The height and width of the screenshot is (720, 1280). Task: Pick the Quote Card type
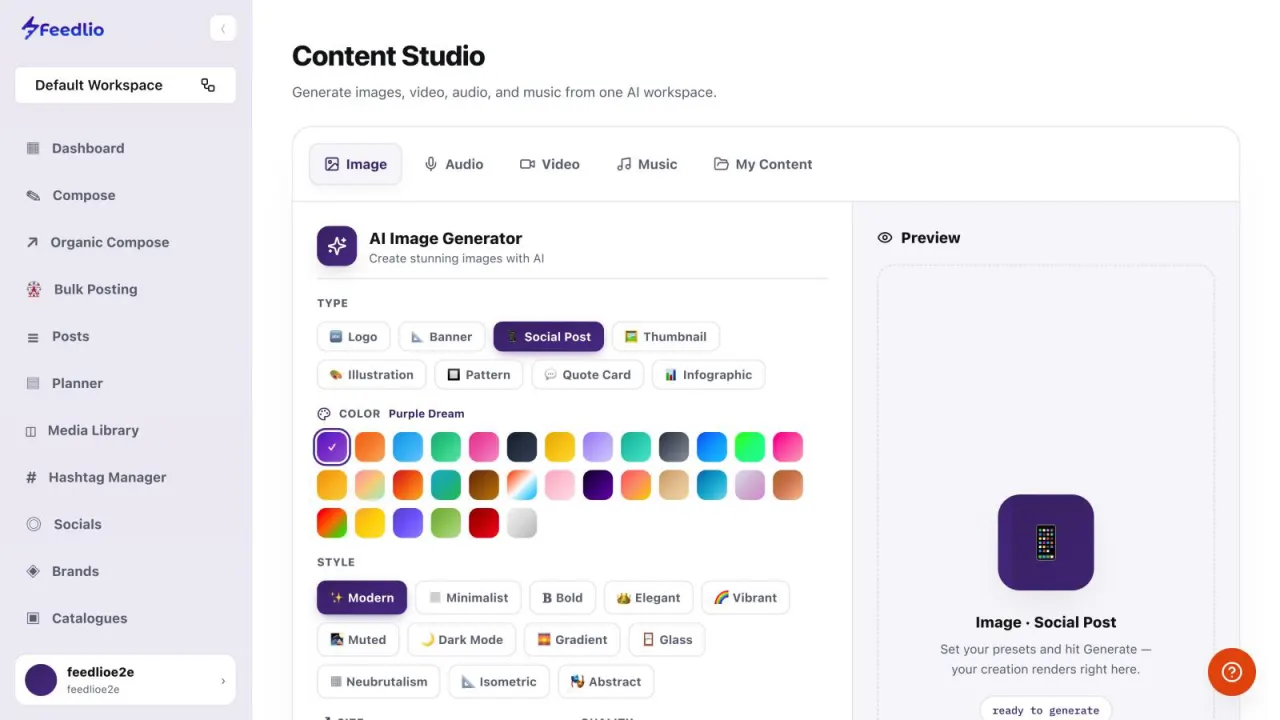pyautogui.click(x=587, y=375)
